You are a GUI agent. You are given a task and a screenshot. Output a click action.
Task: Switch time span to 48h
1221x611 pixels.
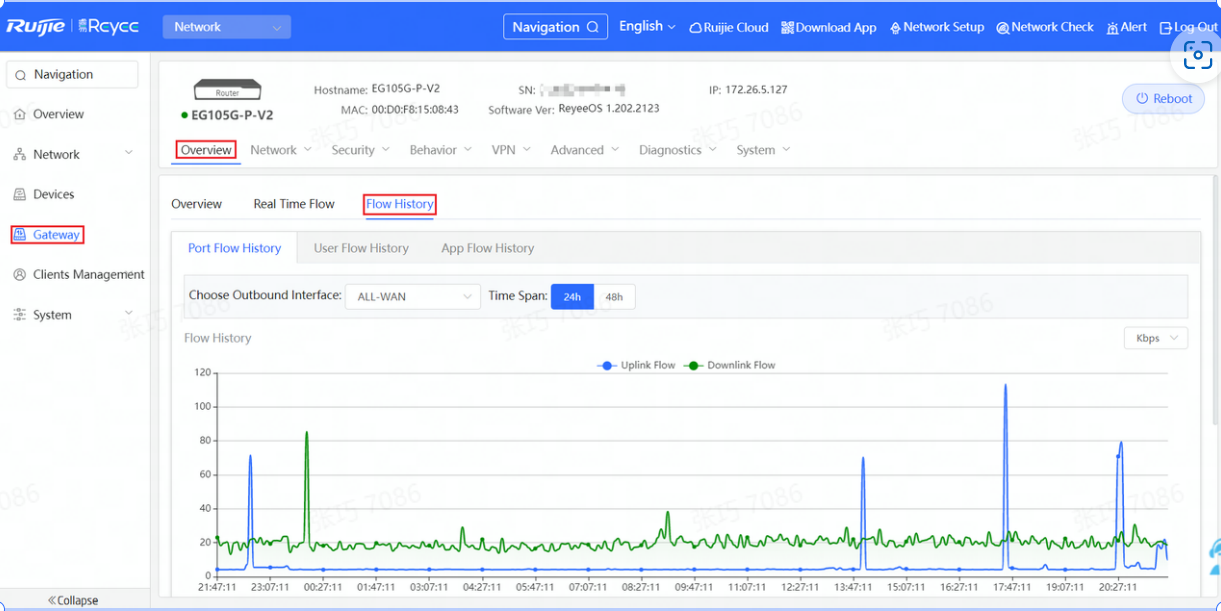(x=614, y=297)
